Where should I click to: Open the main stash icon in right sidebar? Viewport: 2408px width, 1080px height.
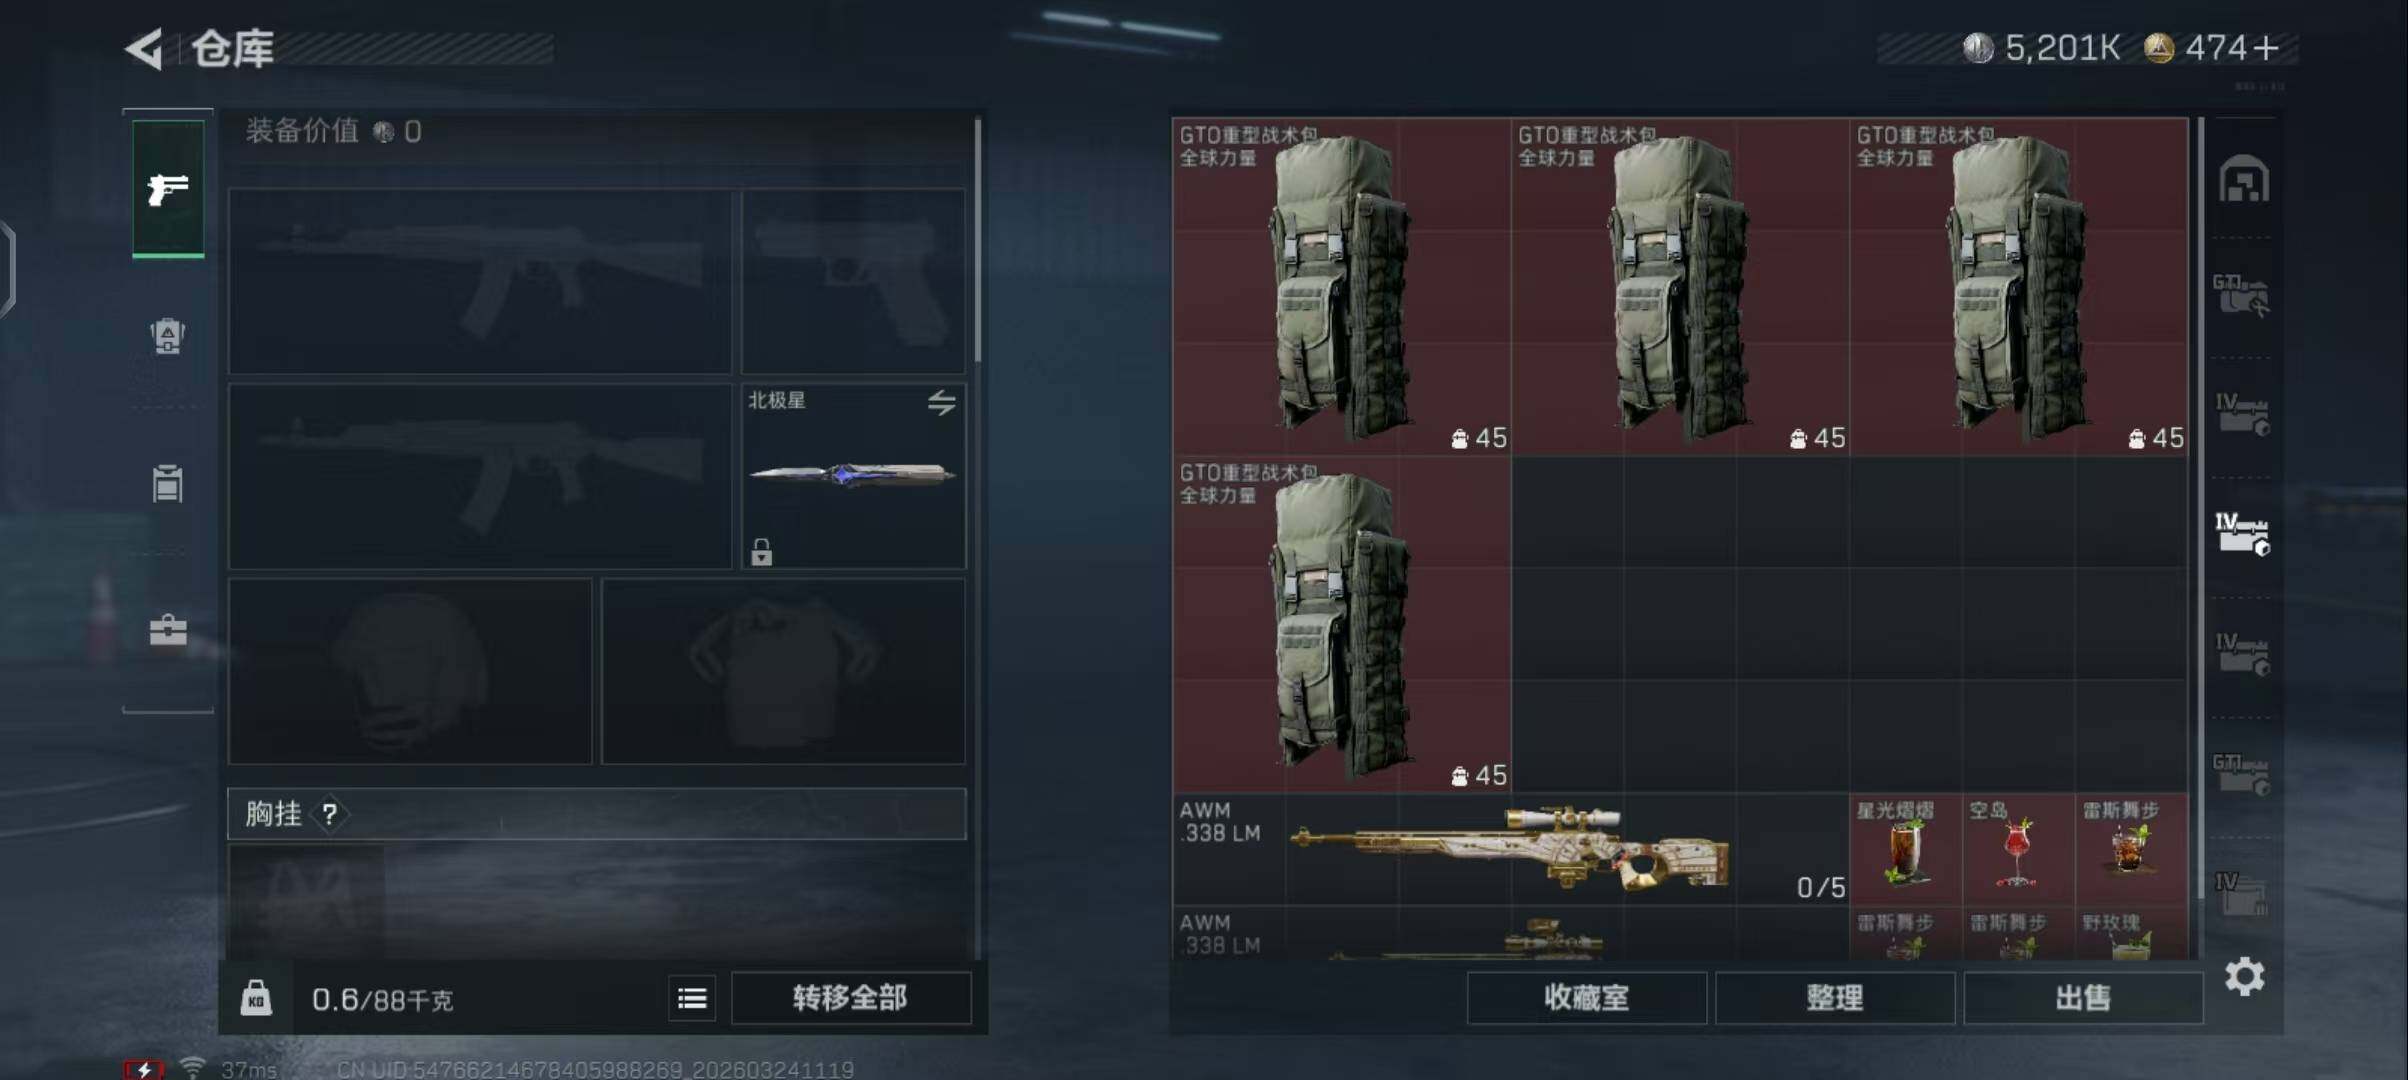(x=2243, y=179)
